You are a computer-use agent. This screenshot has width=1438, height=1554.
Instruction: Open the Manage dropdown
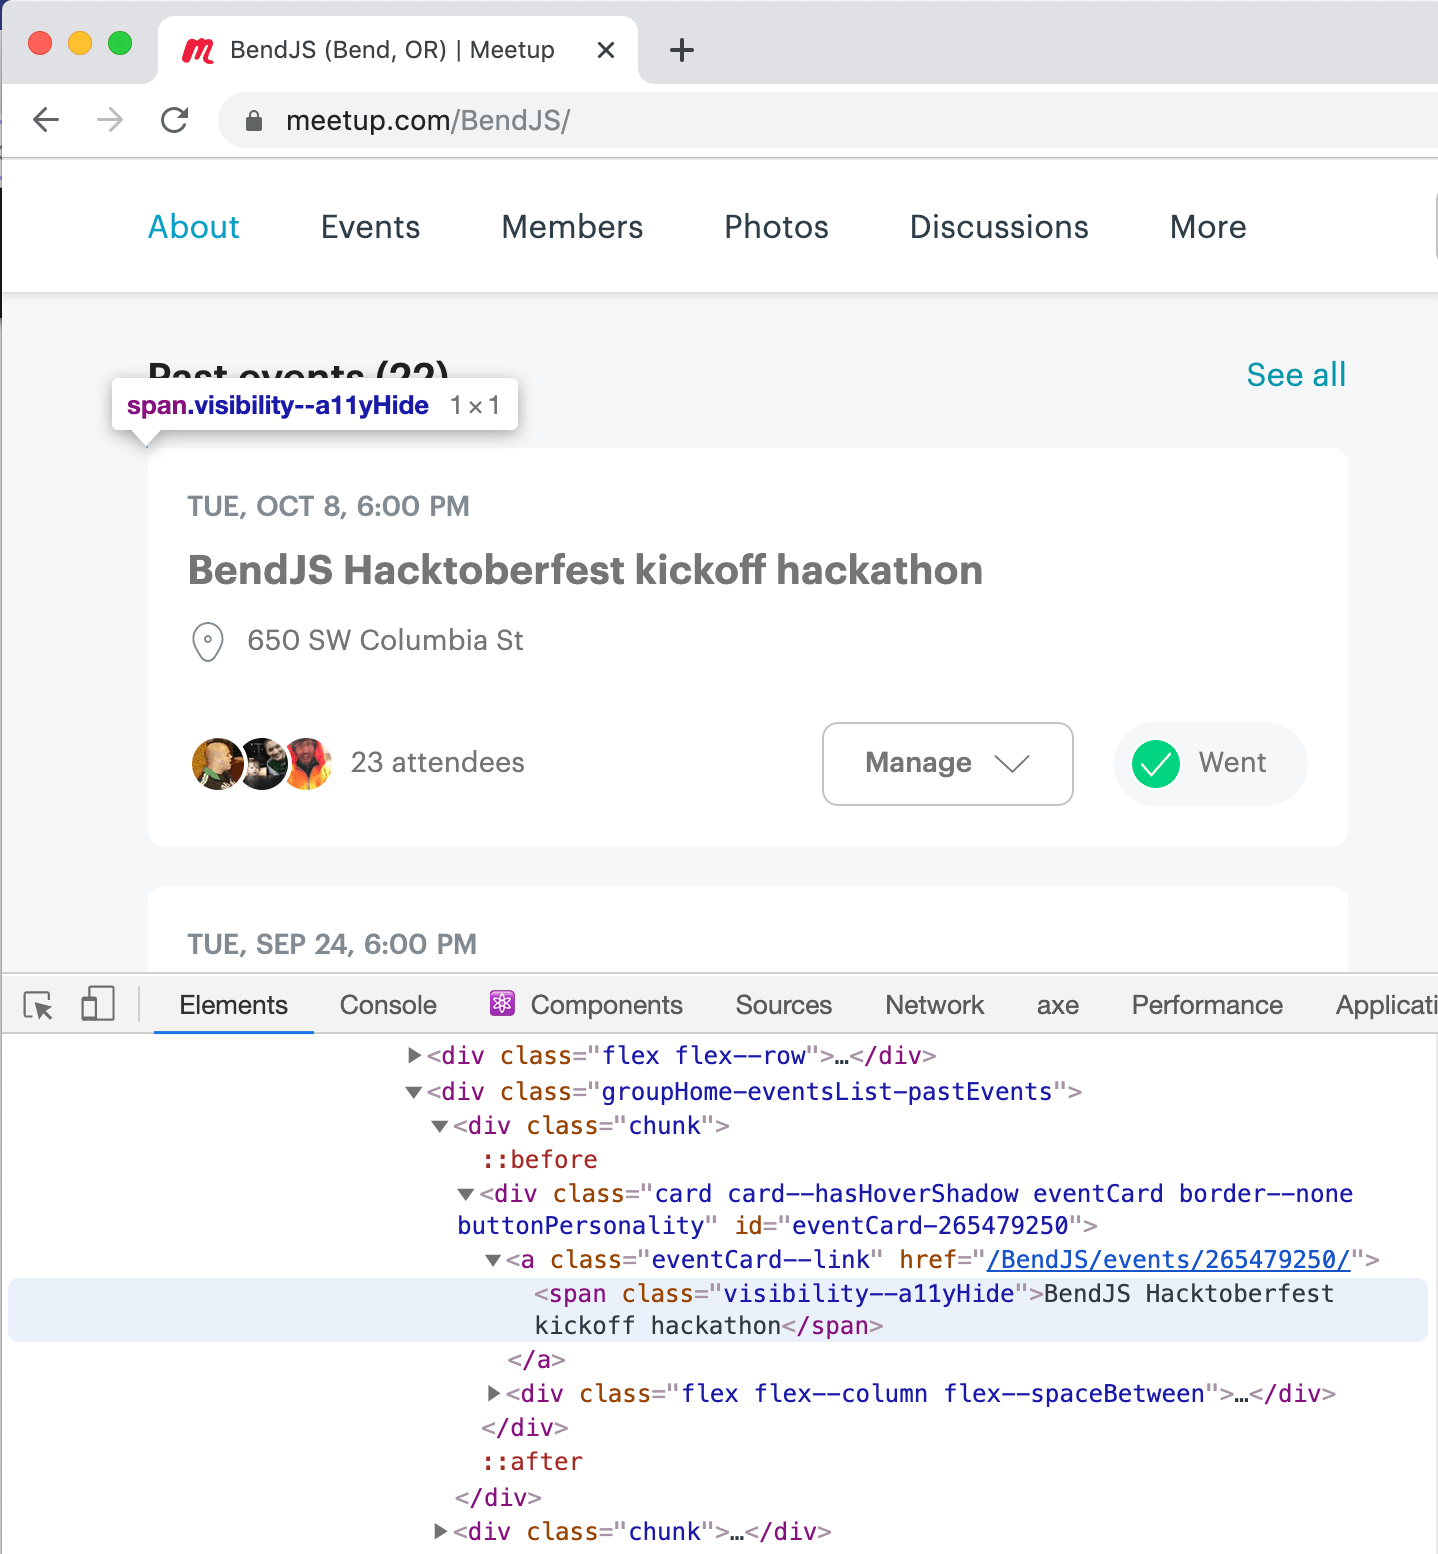click(x=946, y=764)
